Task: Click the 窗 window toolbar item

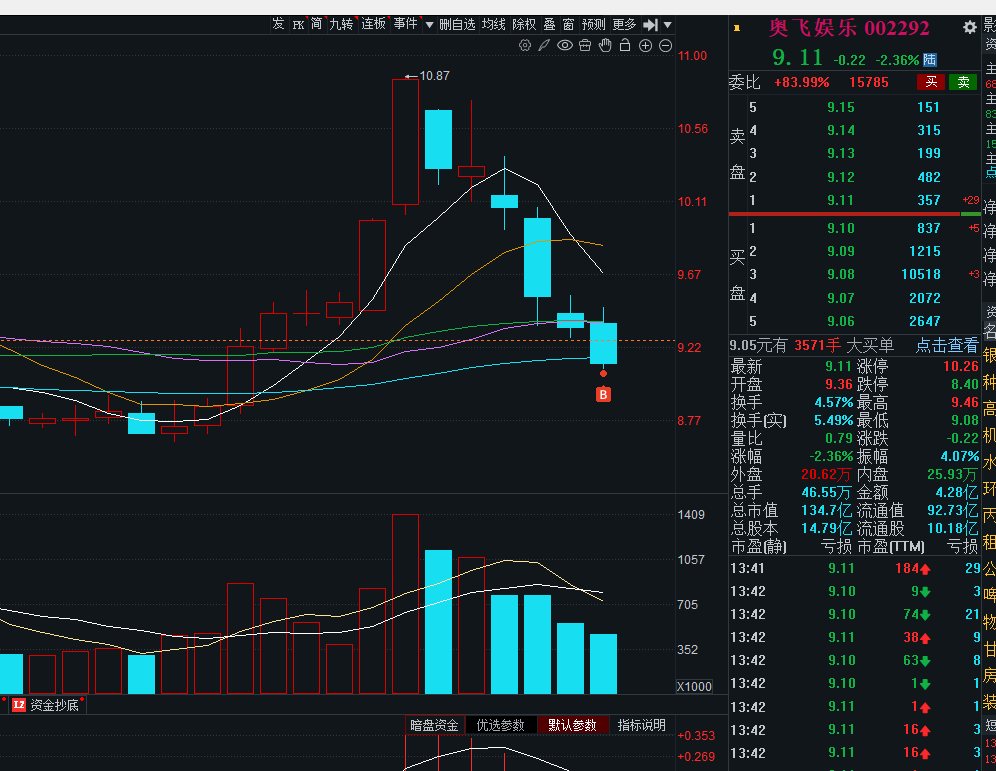Action: (569, 24)
